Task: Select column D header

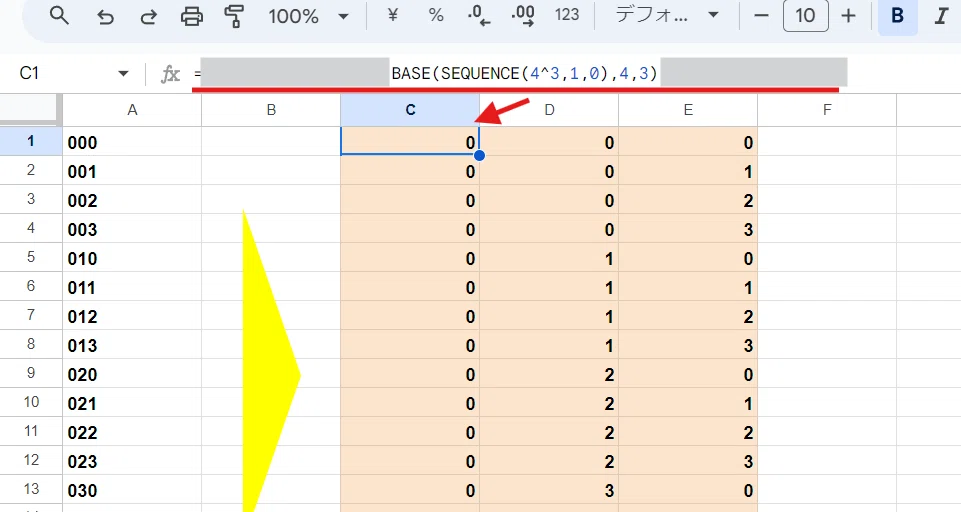Action: tap(549, 110)
